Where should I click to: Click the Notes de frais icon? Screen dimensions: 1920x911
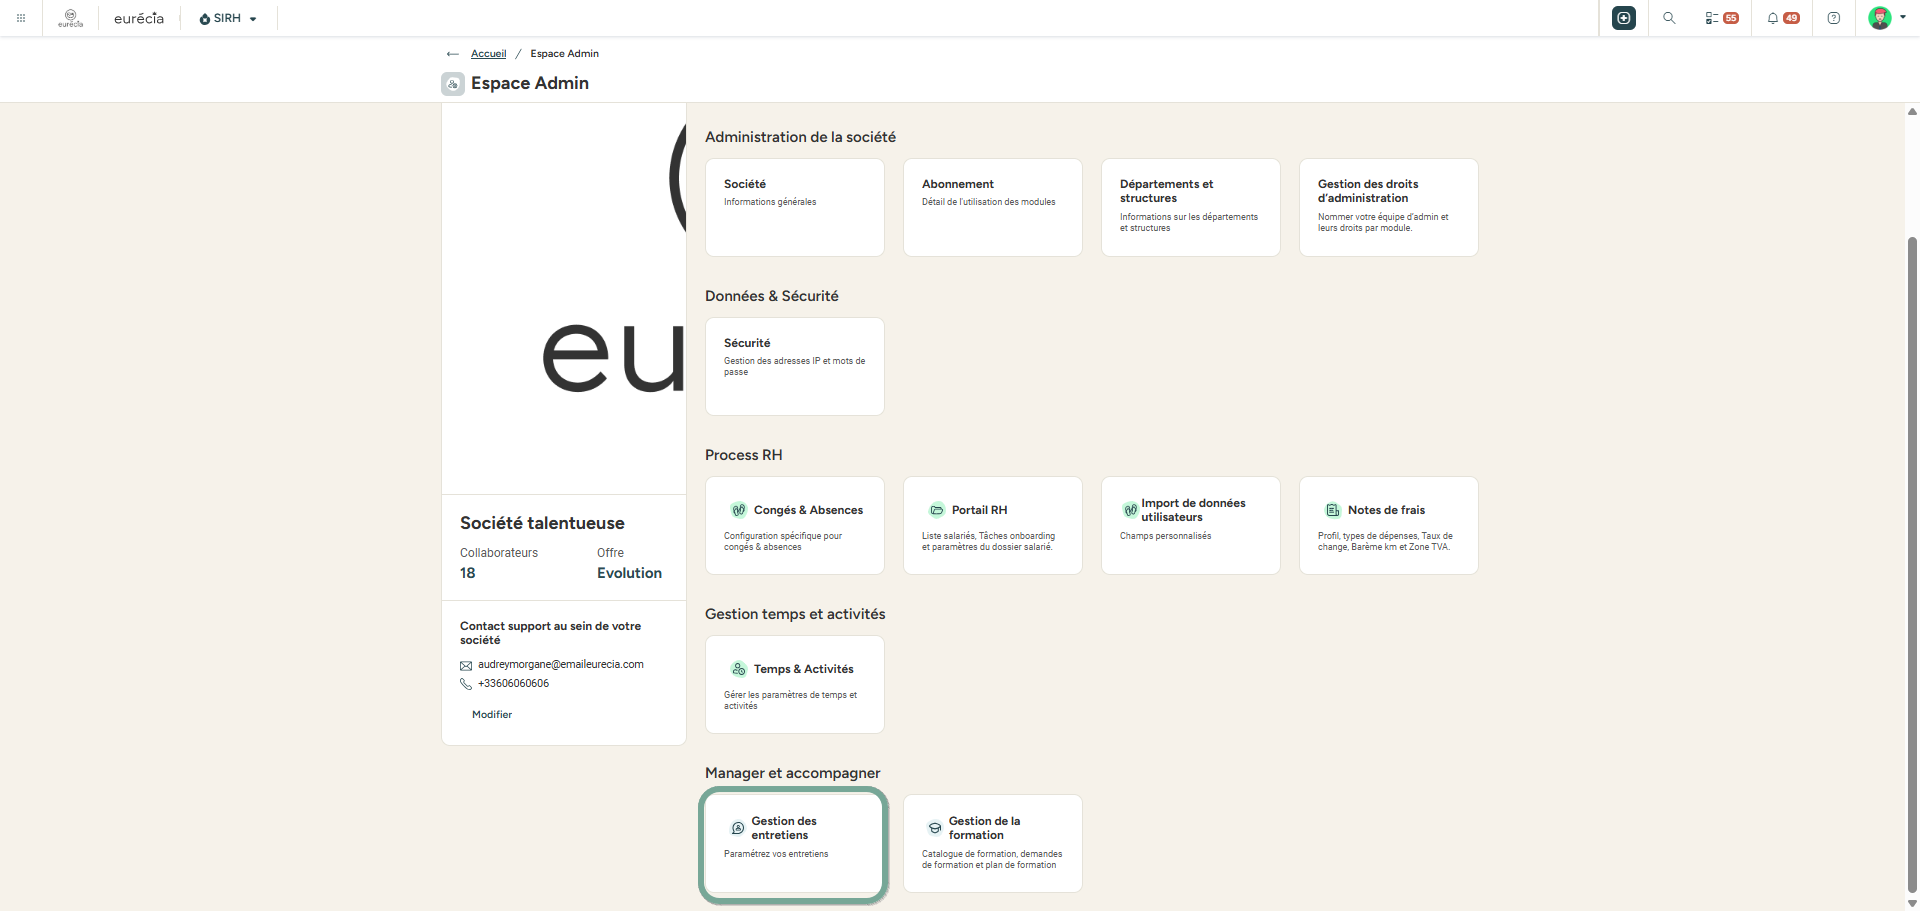coord(1333,510)
